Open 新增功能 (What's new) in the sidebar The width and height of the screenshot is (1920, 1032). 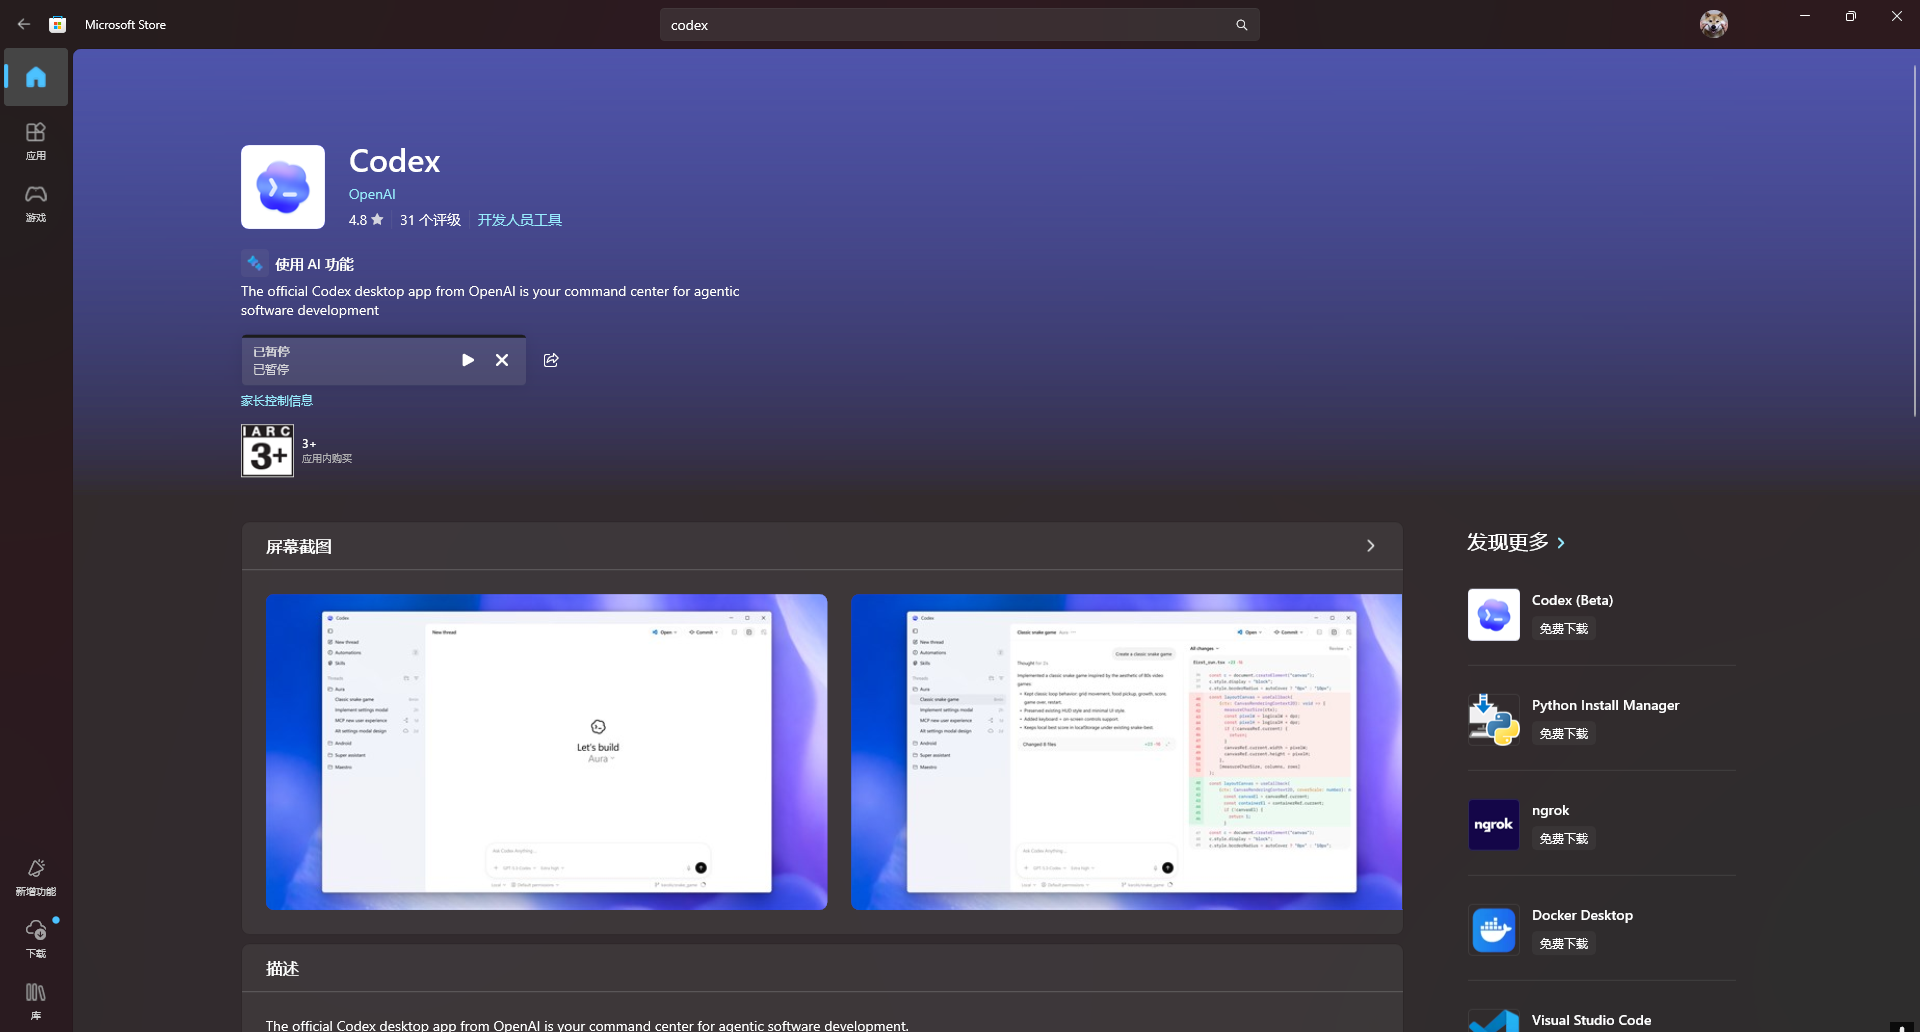36,877
